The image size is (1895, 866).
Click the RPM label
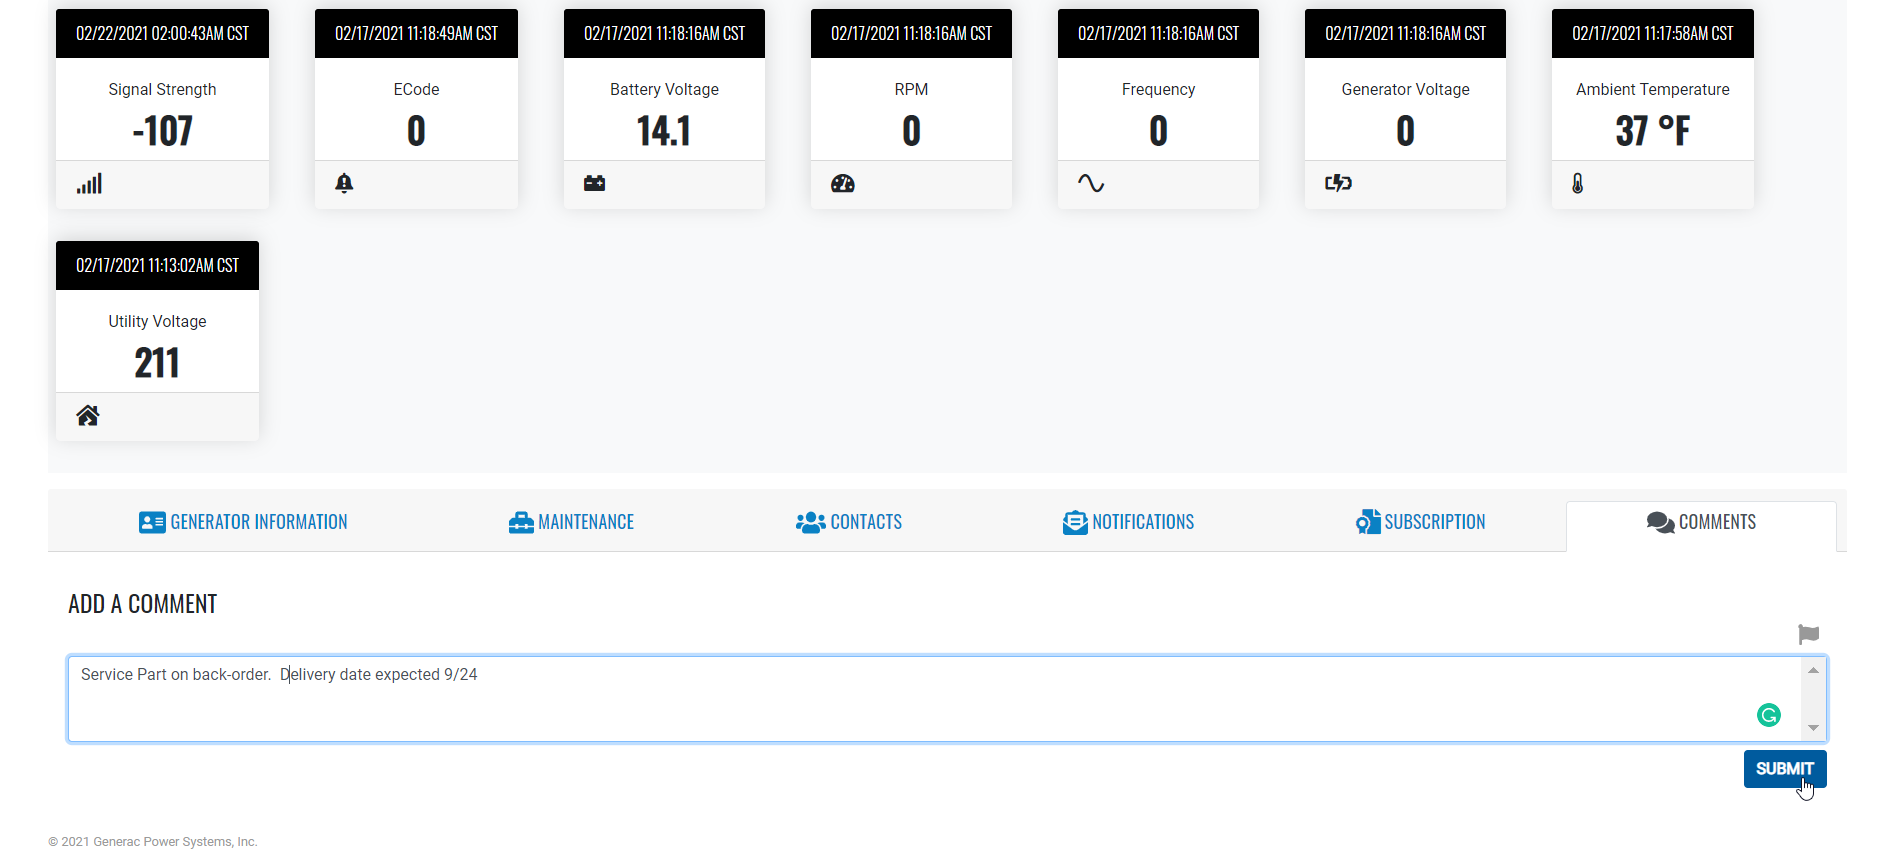click(911, 89)
